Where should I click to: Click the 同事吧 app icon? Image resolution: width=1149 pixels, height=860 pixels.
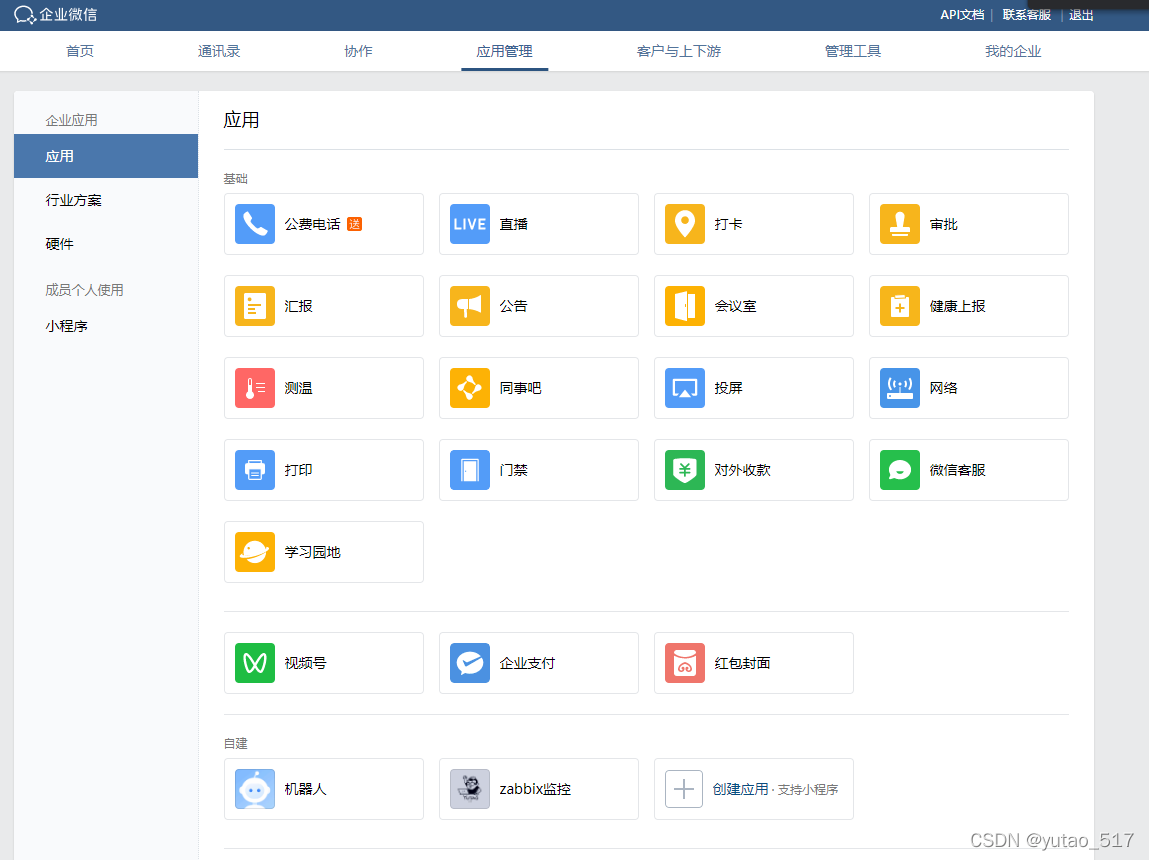470,388
